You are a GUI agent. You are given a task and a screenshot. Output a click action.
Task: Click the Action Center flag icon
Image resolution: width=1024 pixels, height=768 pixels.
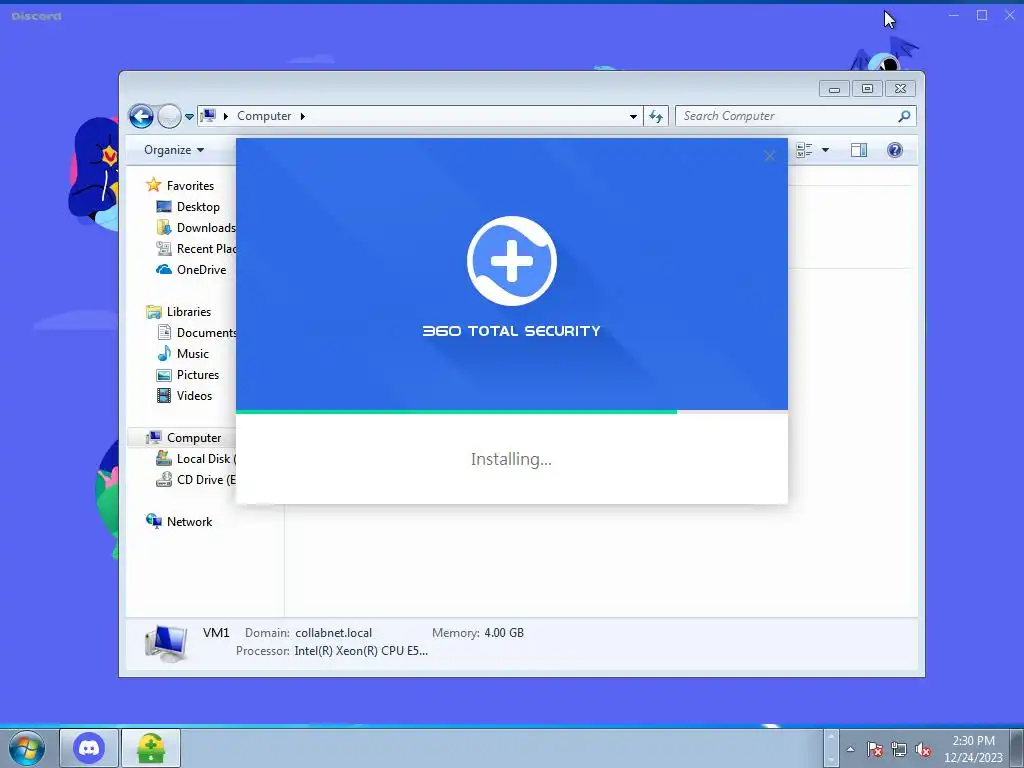click(874, 749)
